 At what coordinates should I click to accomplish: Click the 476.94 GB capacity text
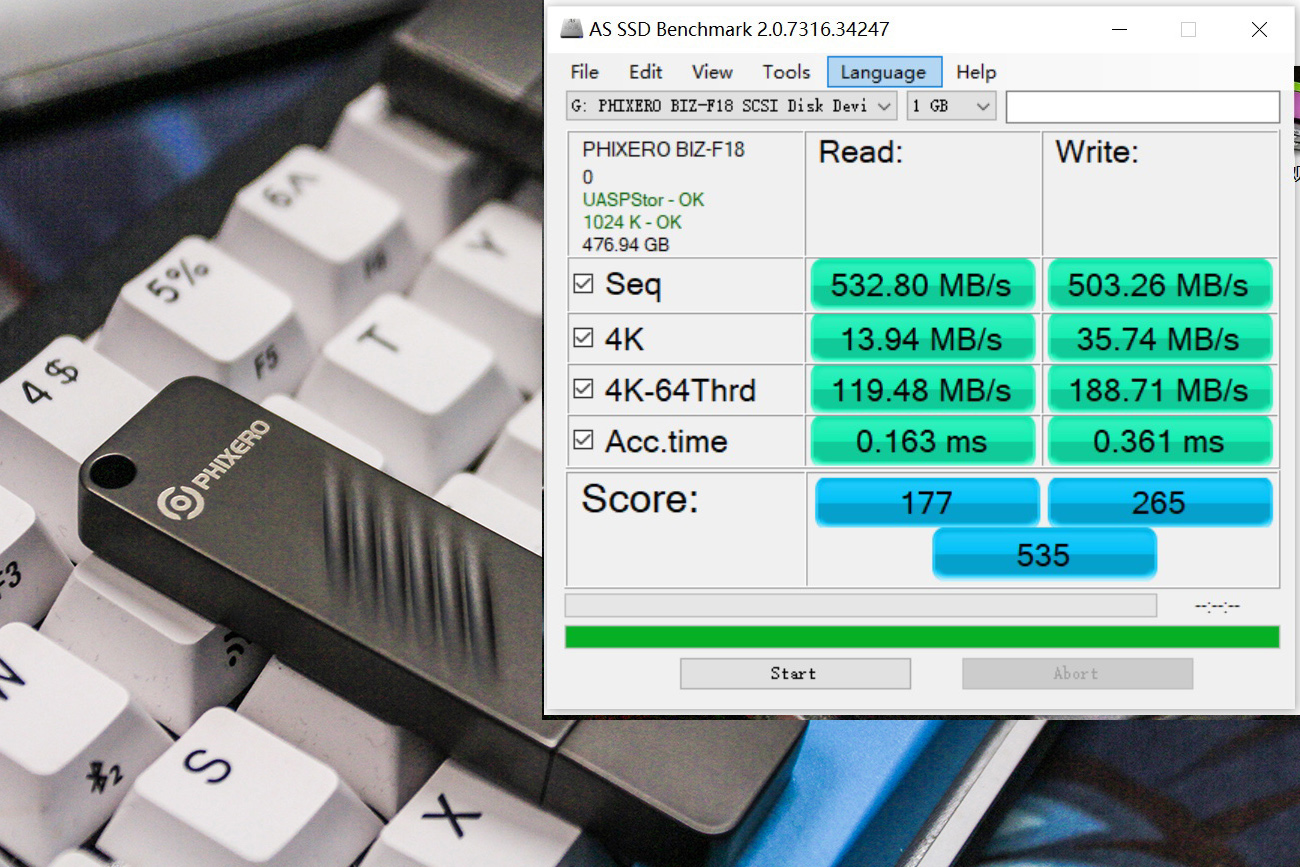(x=626, y=244)
